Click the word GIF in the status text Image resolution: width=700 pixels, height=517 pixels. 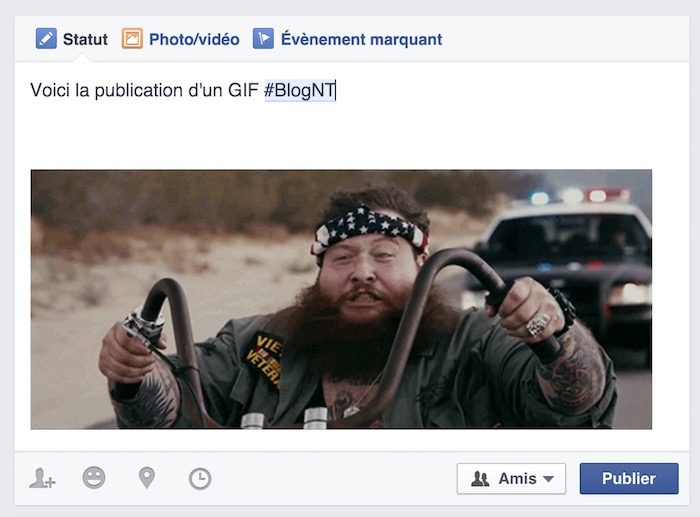pos(243,90)
